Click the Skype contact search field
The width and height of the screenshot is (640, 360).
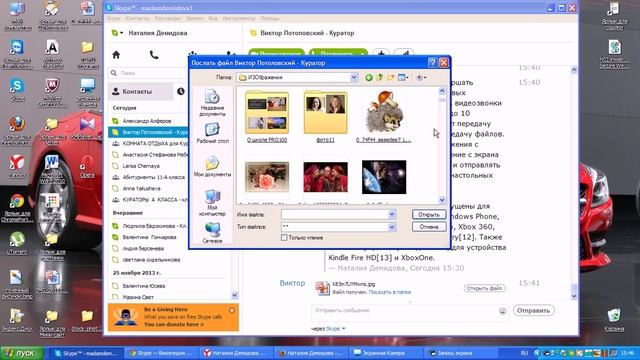pos(147,73)
